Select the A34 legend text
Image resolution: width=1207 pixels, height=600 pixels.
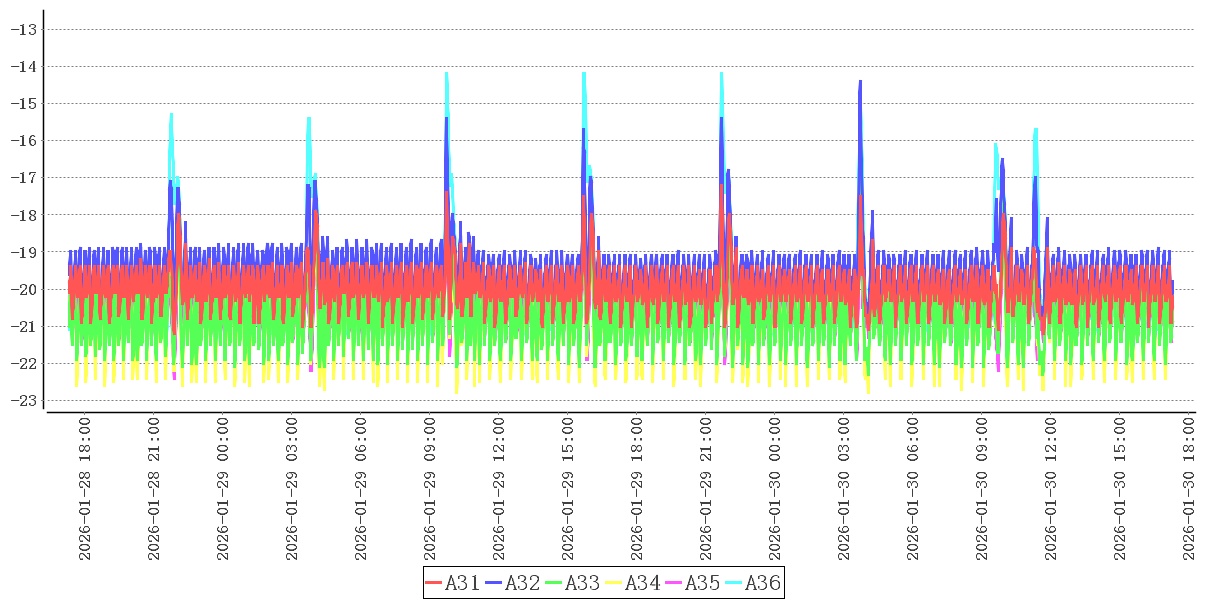point(642,583)
